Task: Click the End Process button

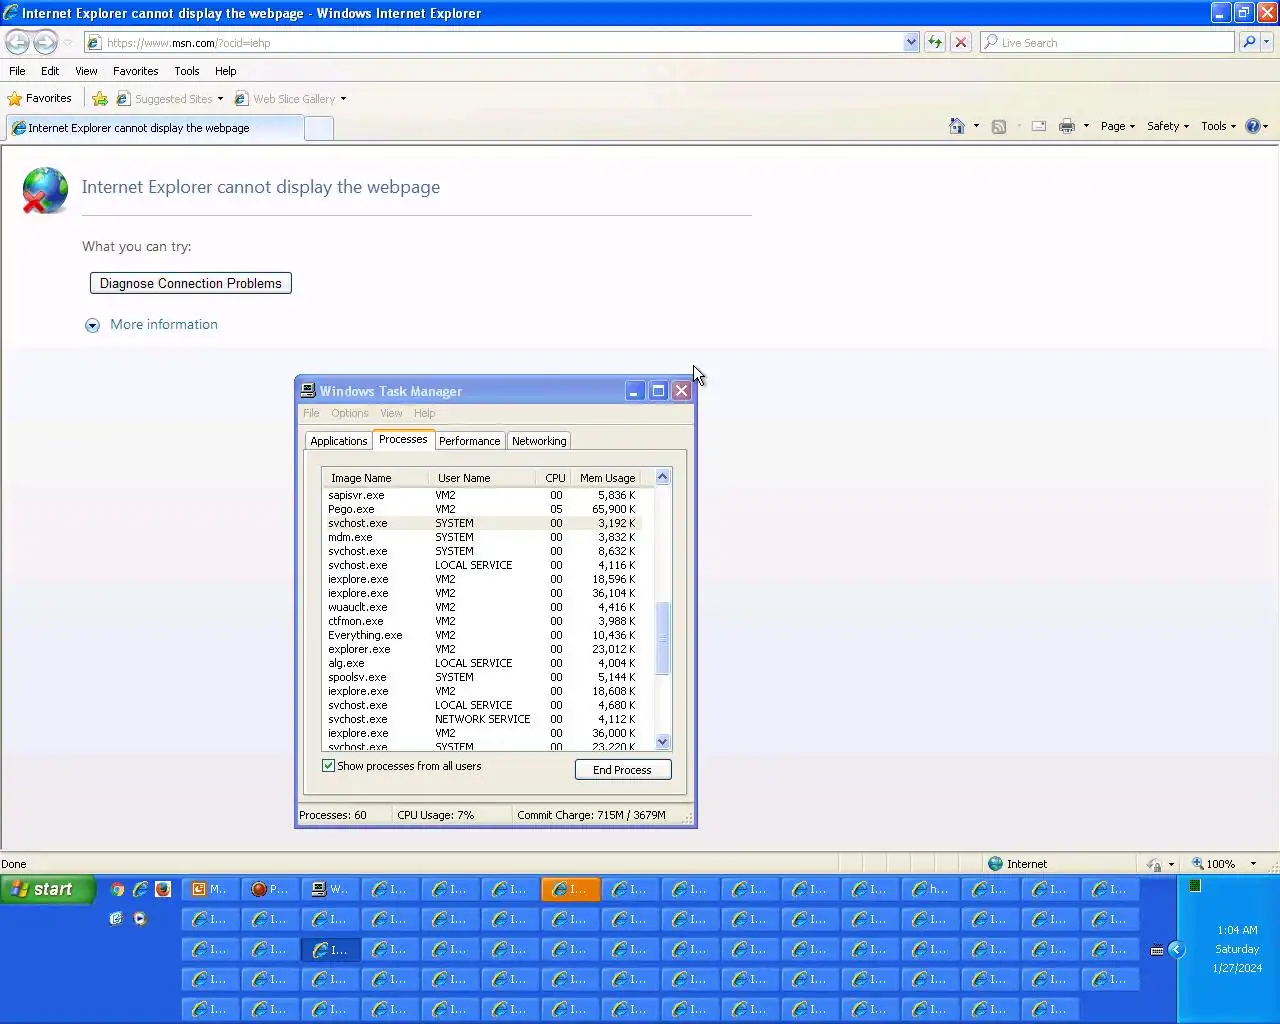Action: 622,770
